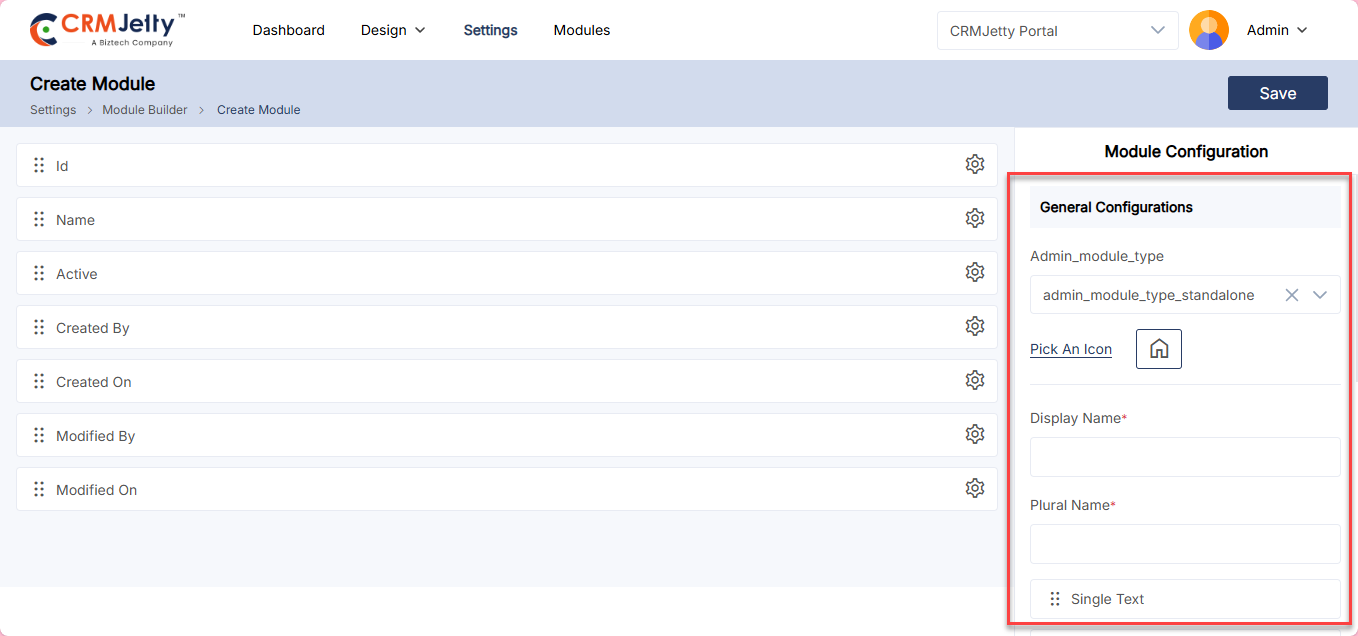The width and height of the screenshot is (1358, 636).
Task: Open the Design menu dropdown
Action: [x=393, y=30]
